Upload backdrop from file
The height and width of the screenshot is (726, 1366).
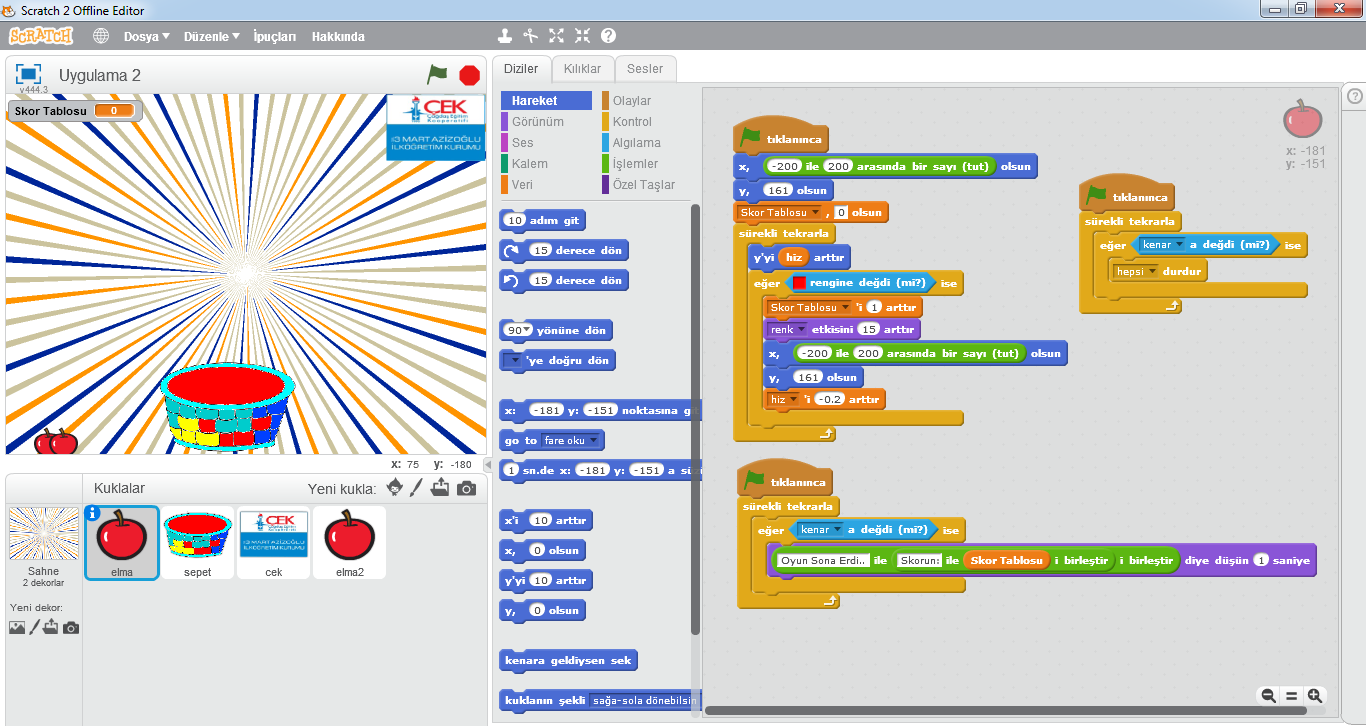(x=51, y=627)
